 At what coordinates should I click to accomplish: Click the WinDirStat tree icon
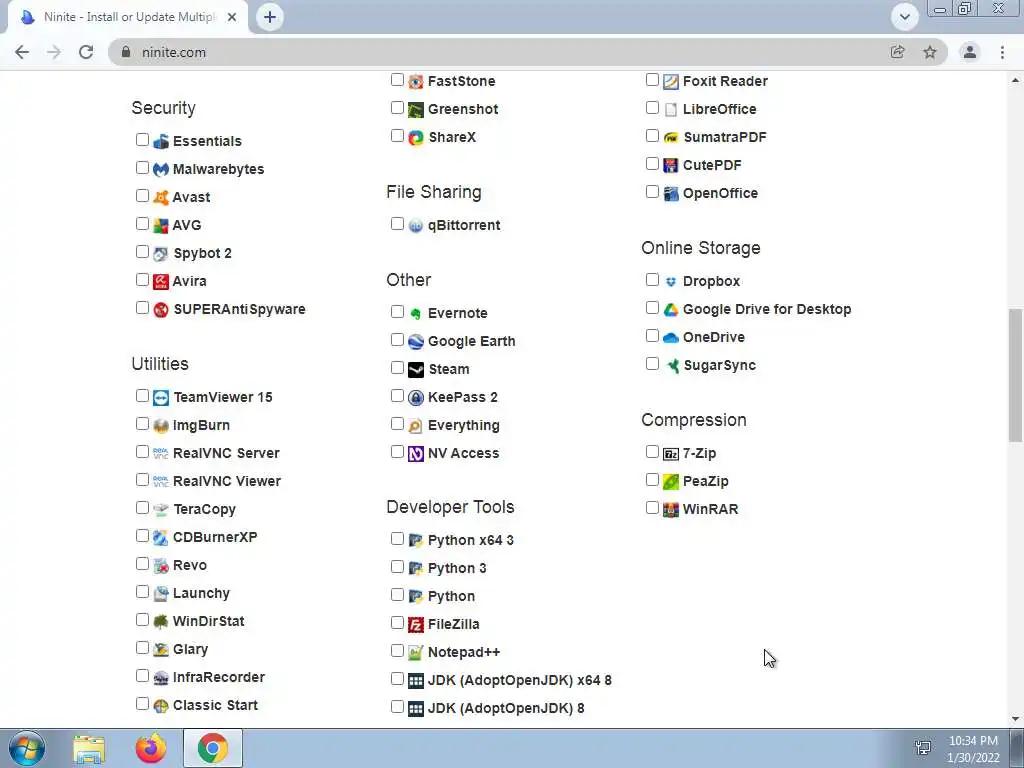coord(161,622)
